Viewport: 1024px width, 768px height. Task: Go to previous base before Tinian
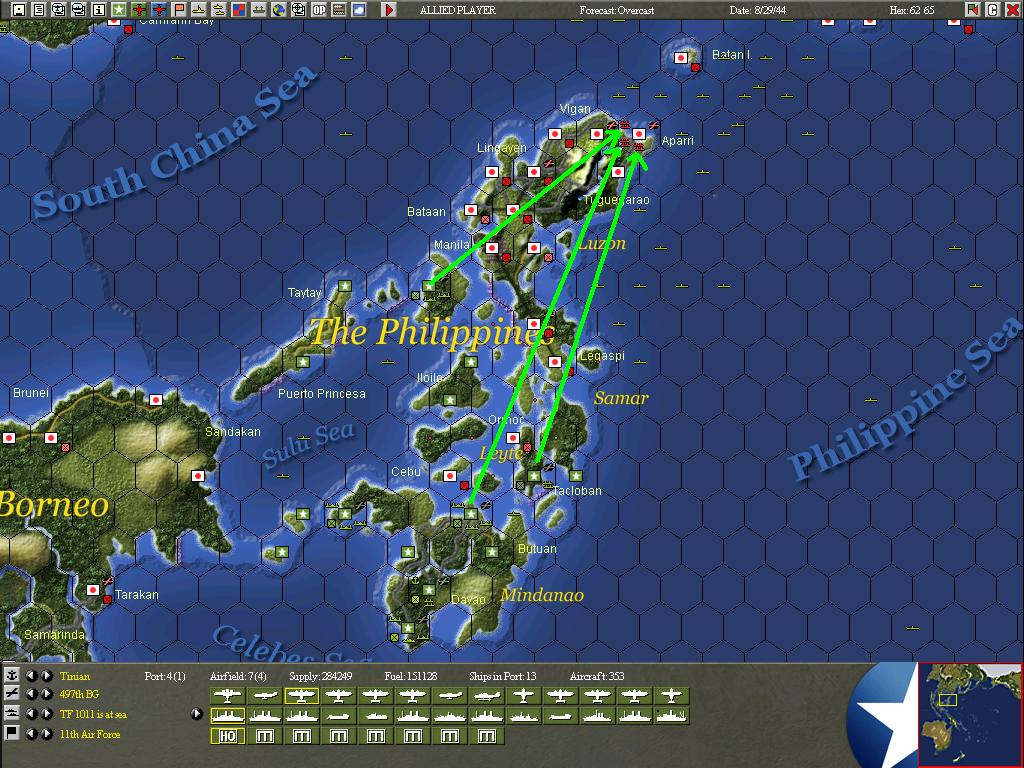click(x=31, y=675)
